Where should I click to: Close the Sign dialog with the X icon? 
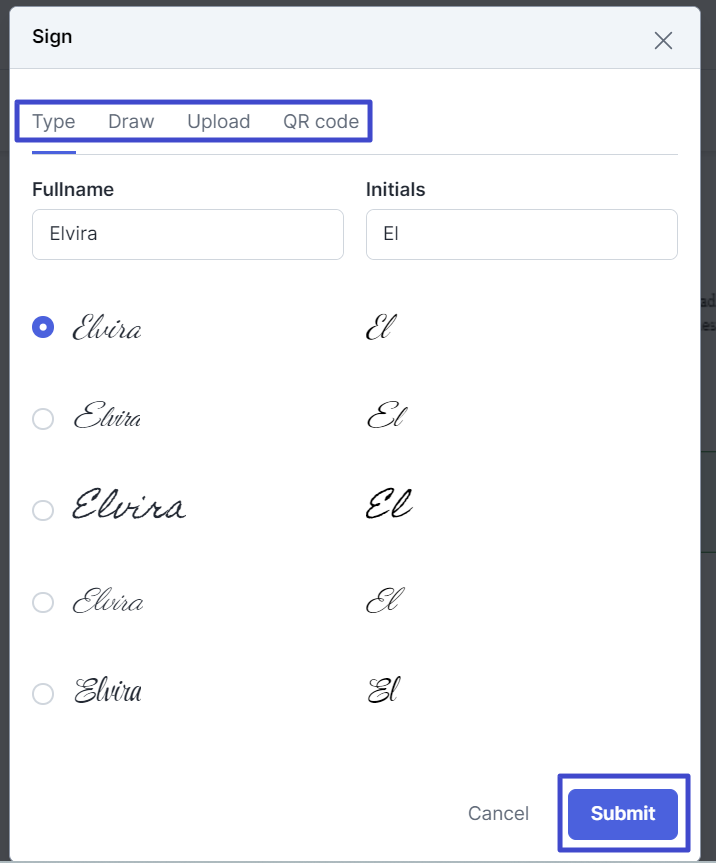[663, 40]
